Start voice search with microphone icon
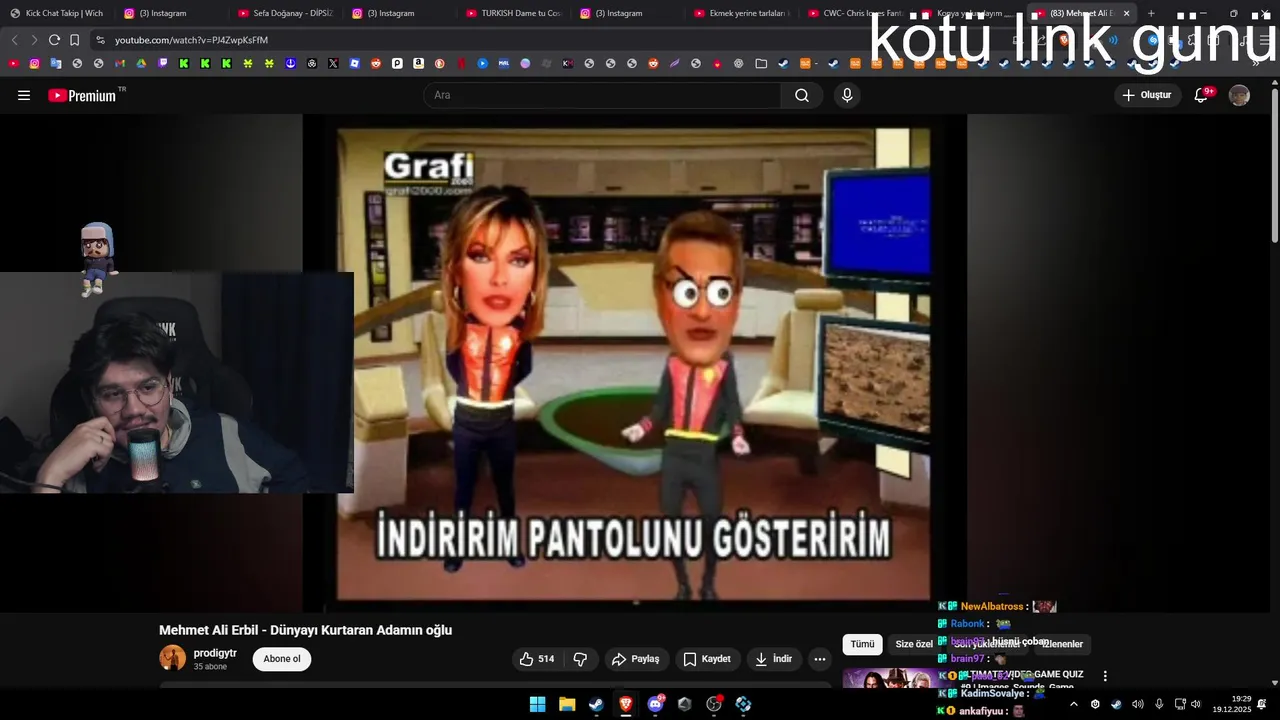The image size is (1280, 720). (x=847, y=95)
